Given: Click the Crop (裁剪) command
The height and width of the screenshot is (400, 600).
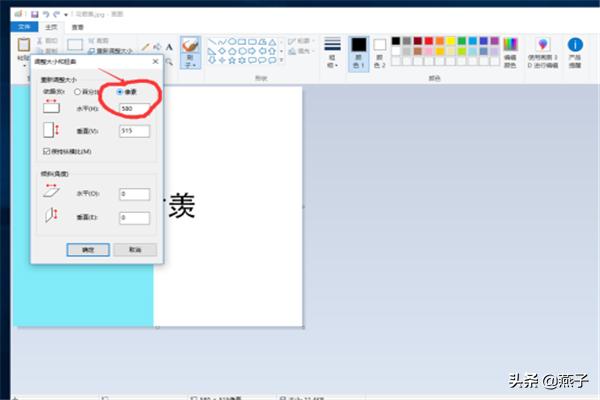Looking at the screenshot, I should [99, 41].
